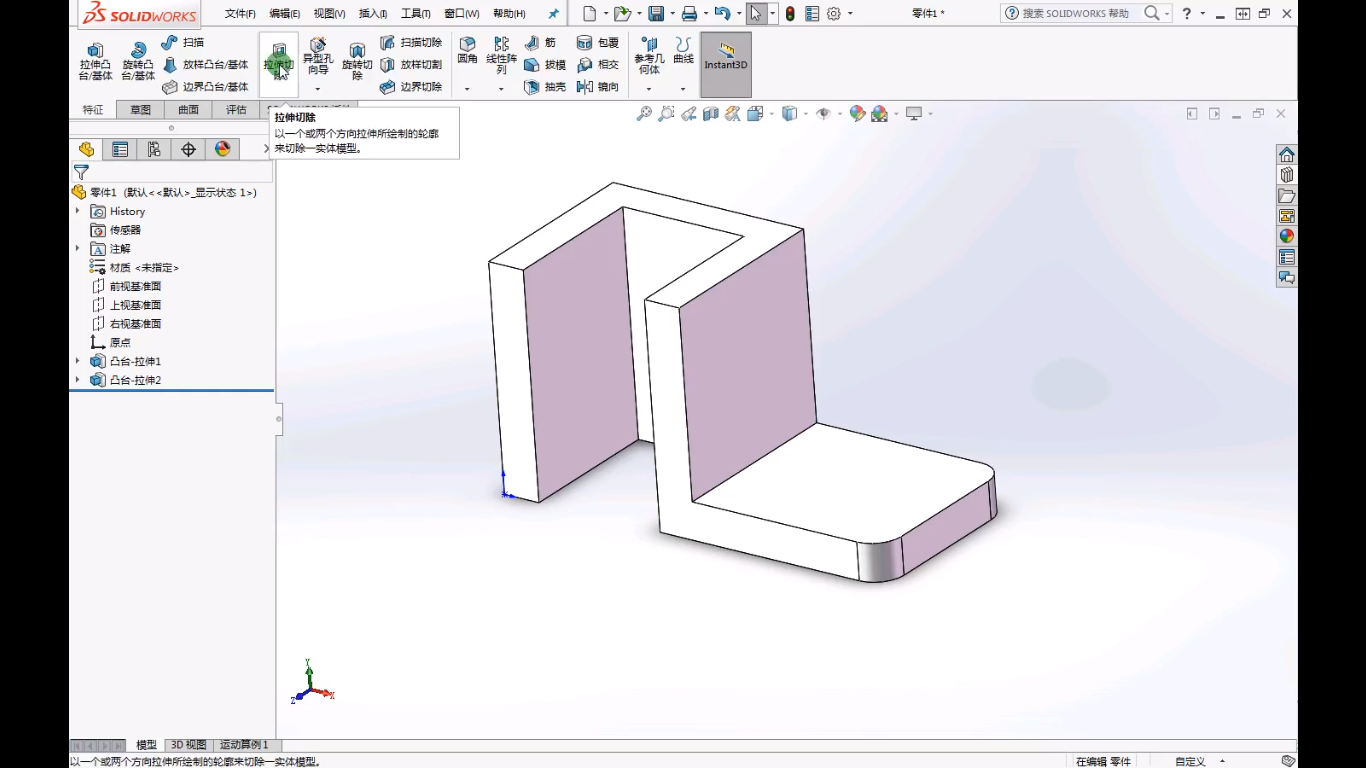Select the 旋转凸台/基体 revolve boss tool

pyautogui.click(x=138, y=62)
